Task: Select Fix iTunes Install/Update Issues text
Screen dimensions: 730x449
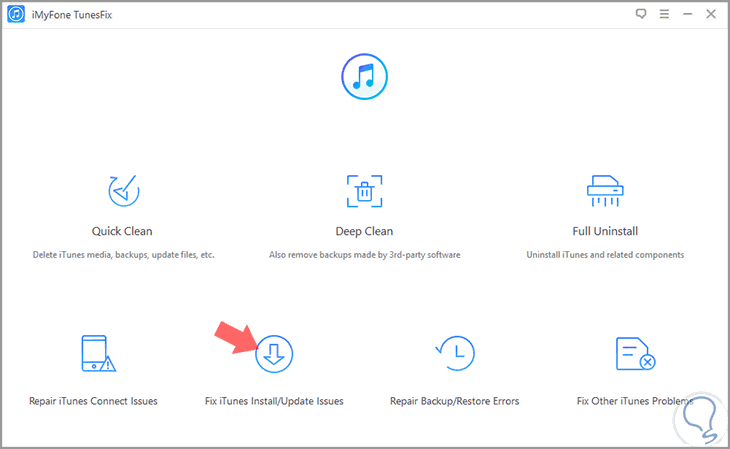Action: pos(274,401)
